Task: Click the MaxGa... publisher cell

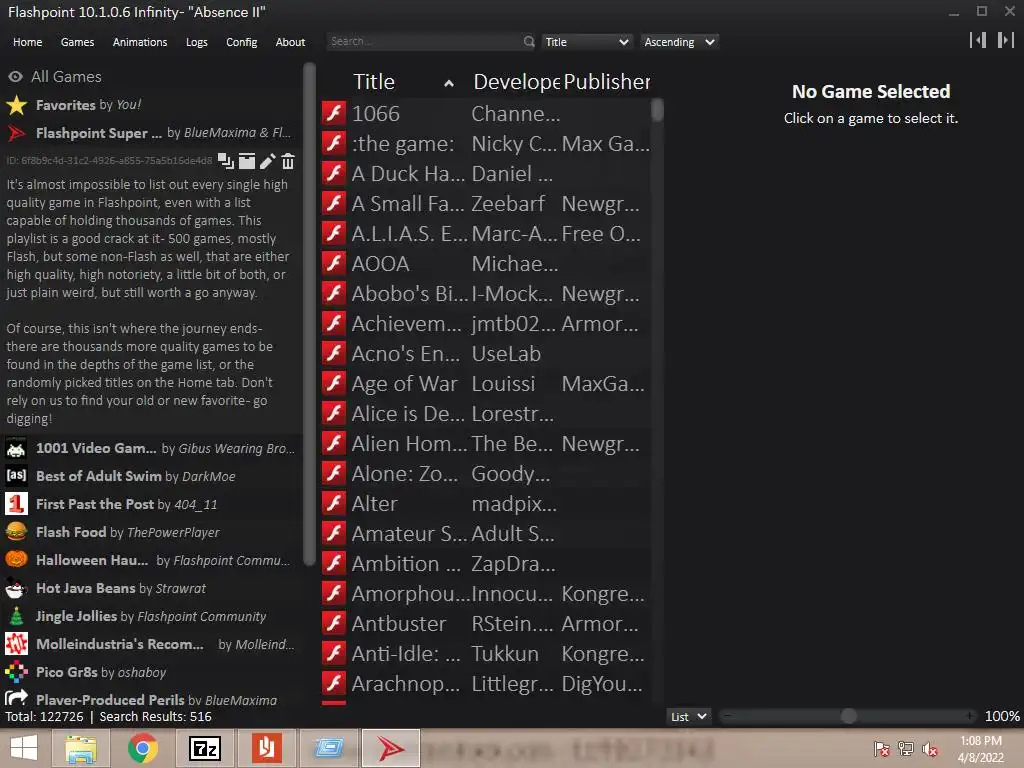Action: click(x=603, y=384)
